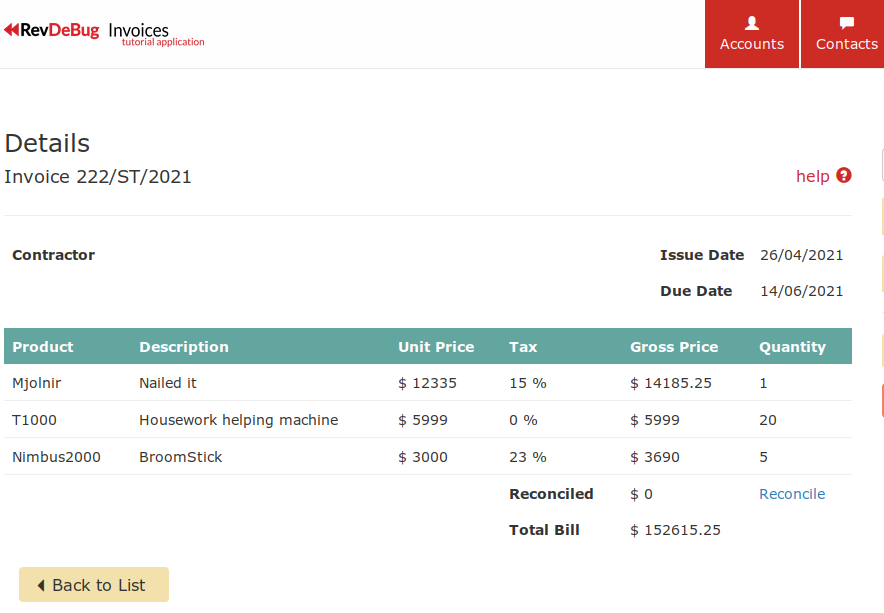Click the Reconciled amount $ 0
The height and width of the screenshot is (613, 884).
tap(642, 494)
